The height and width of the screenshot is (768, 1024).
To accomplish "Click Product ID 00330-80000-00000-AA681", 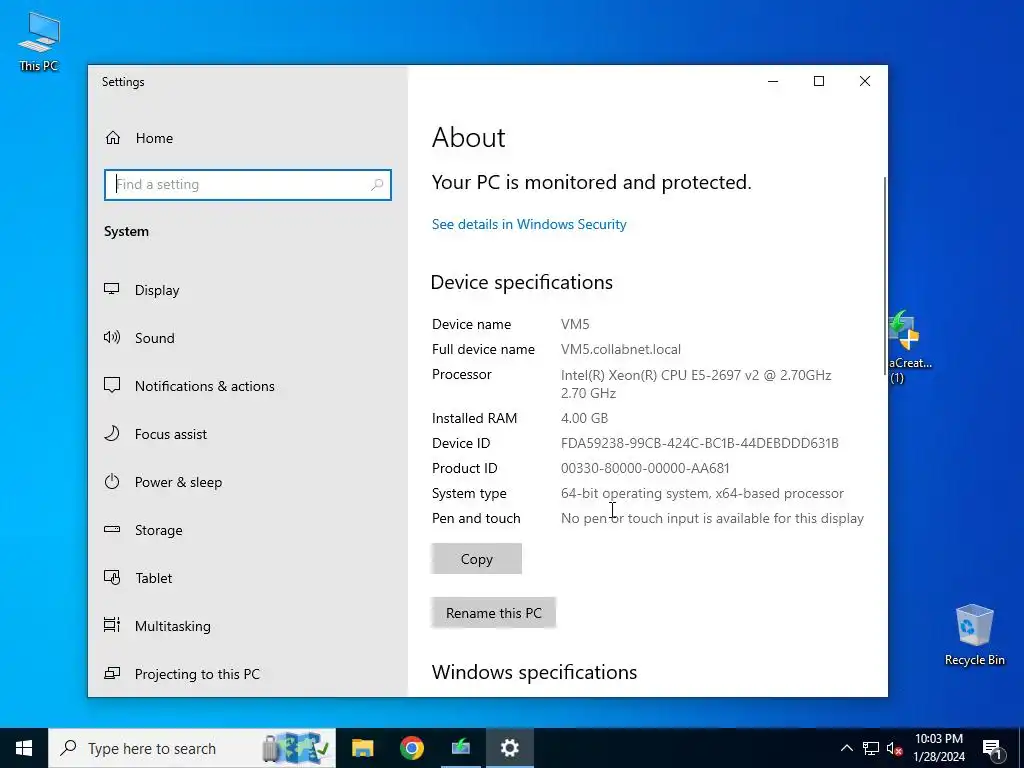I will [645, 468].
